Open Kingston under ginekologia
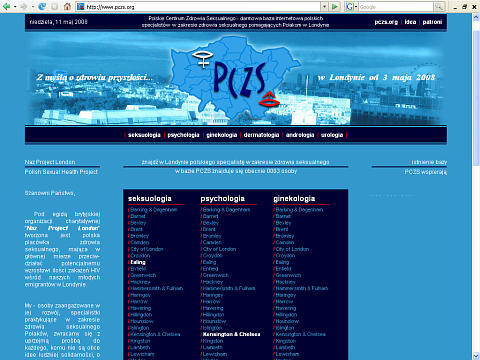Screen dimensions: 480x360 point(285,341)
